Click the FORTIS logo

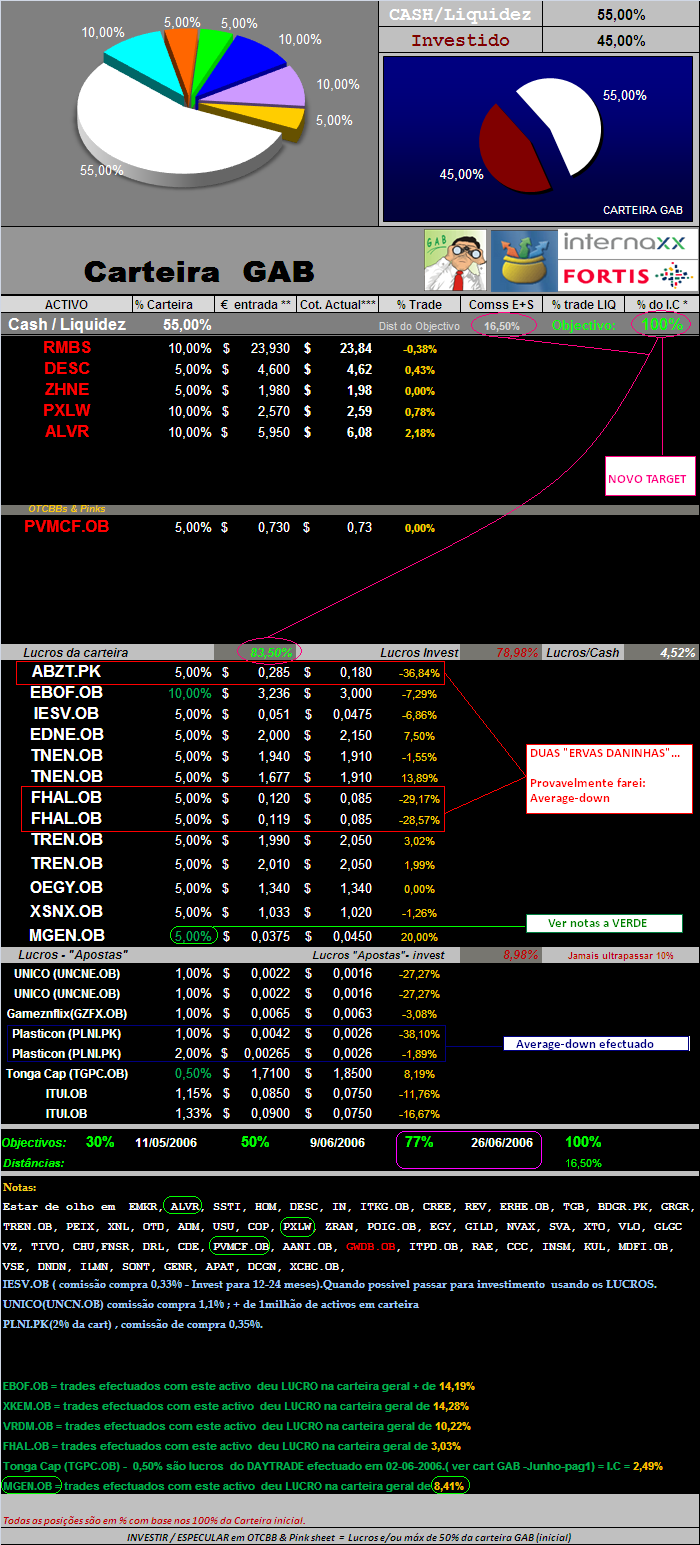(x=627, y=275)
